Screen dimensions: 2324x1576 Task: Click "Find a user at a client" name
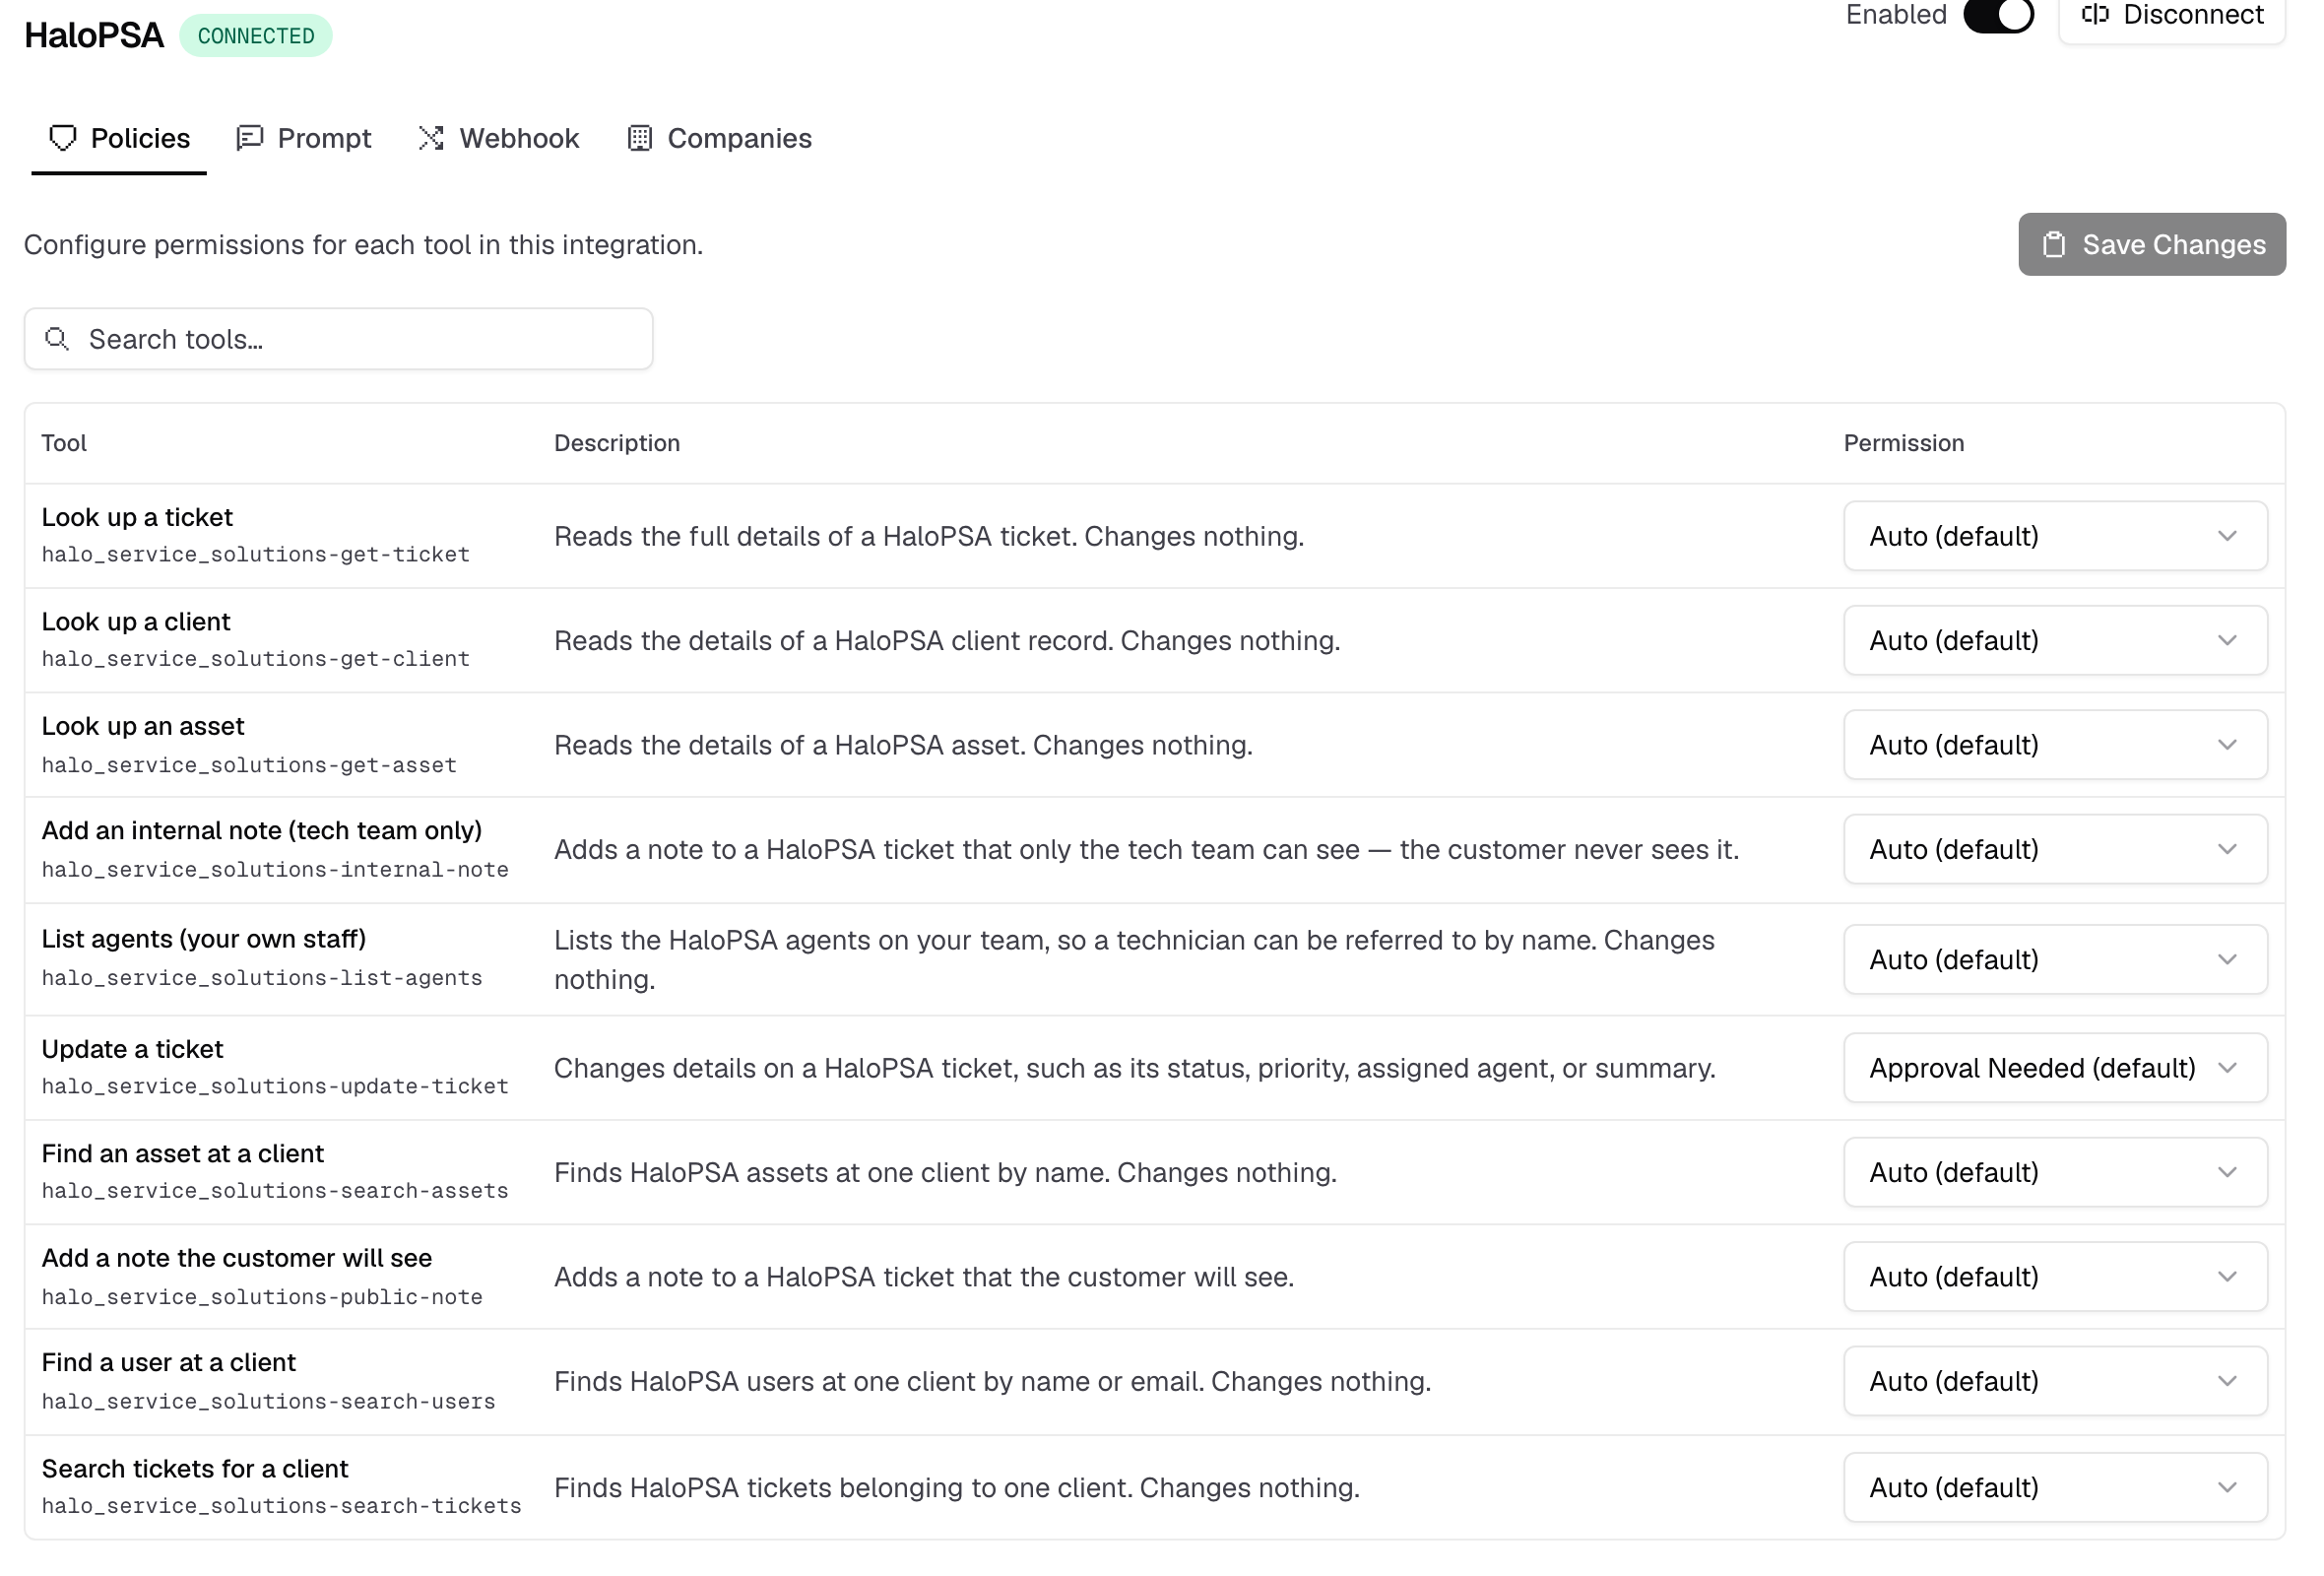coord(169,1362)
